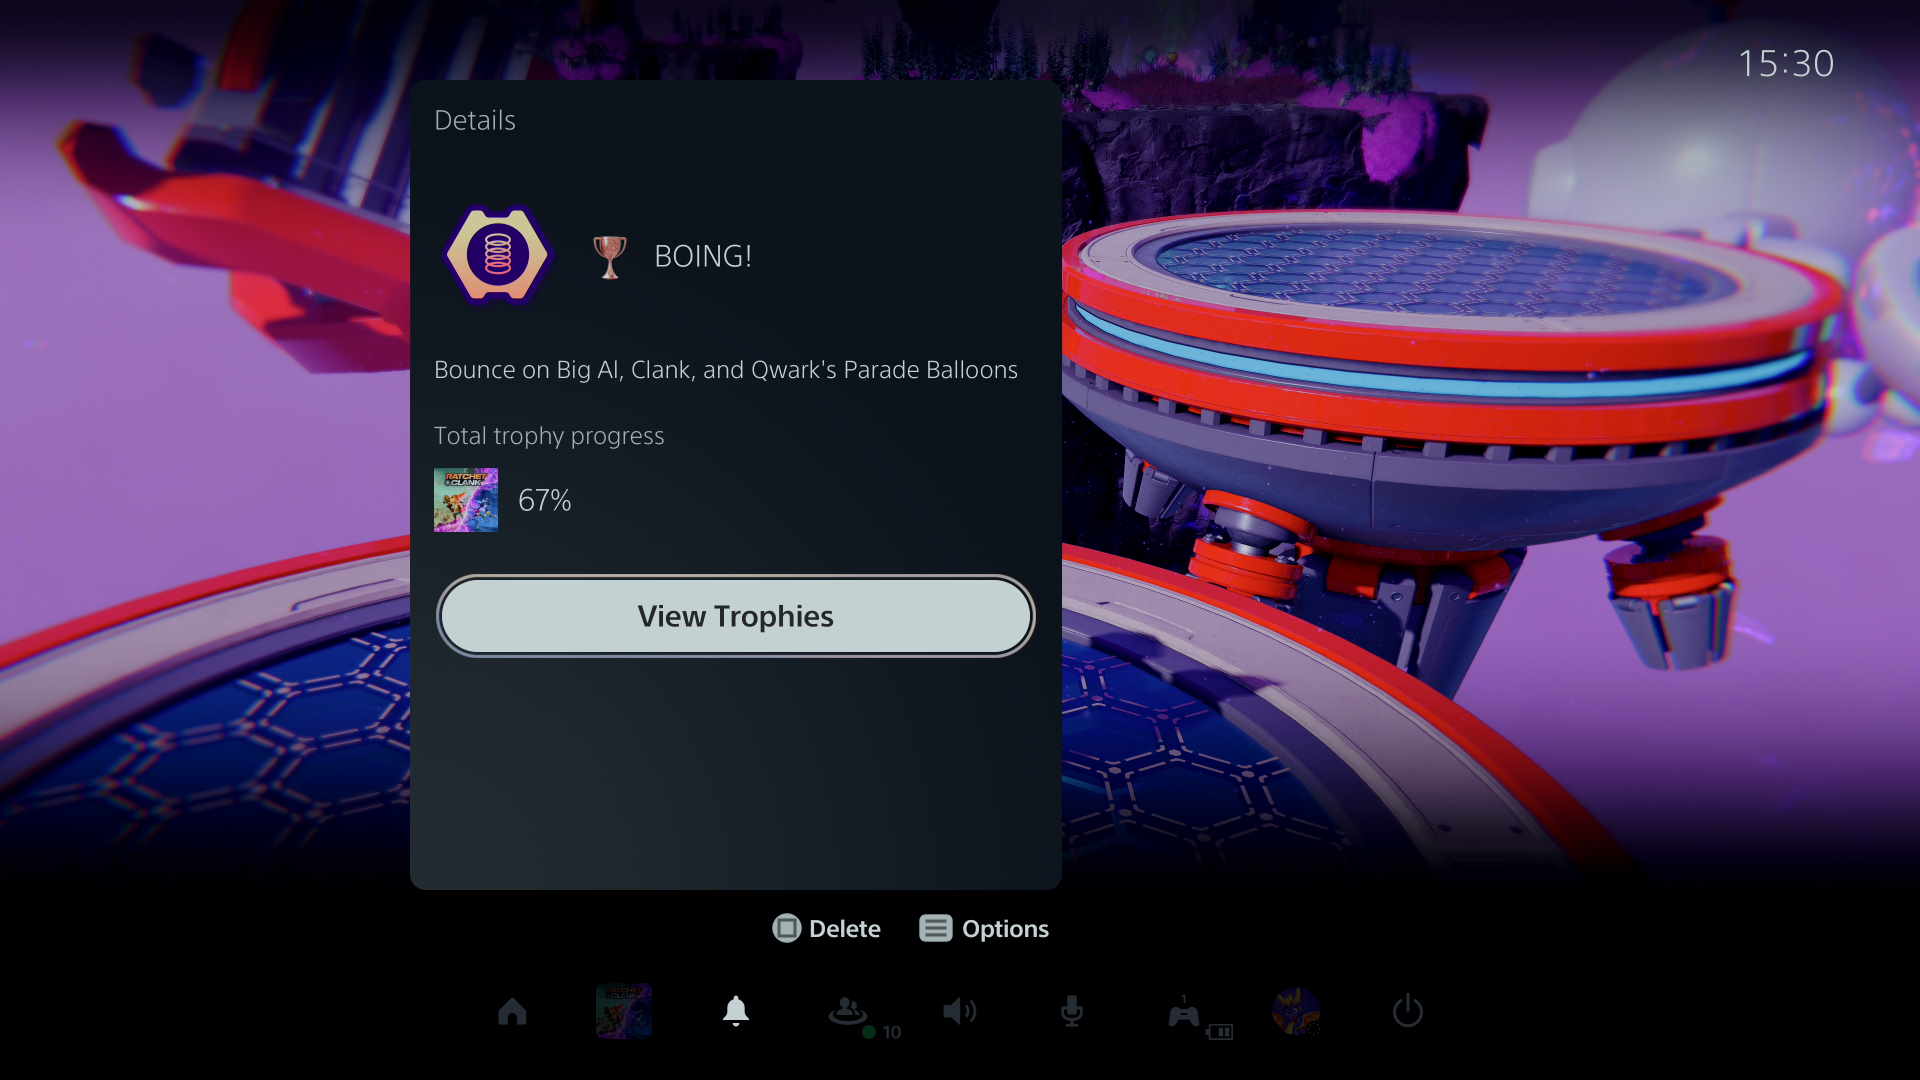Open Options menu from bottom bar

coord(985,927)
